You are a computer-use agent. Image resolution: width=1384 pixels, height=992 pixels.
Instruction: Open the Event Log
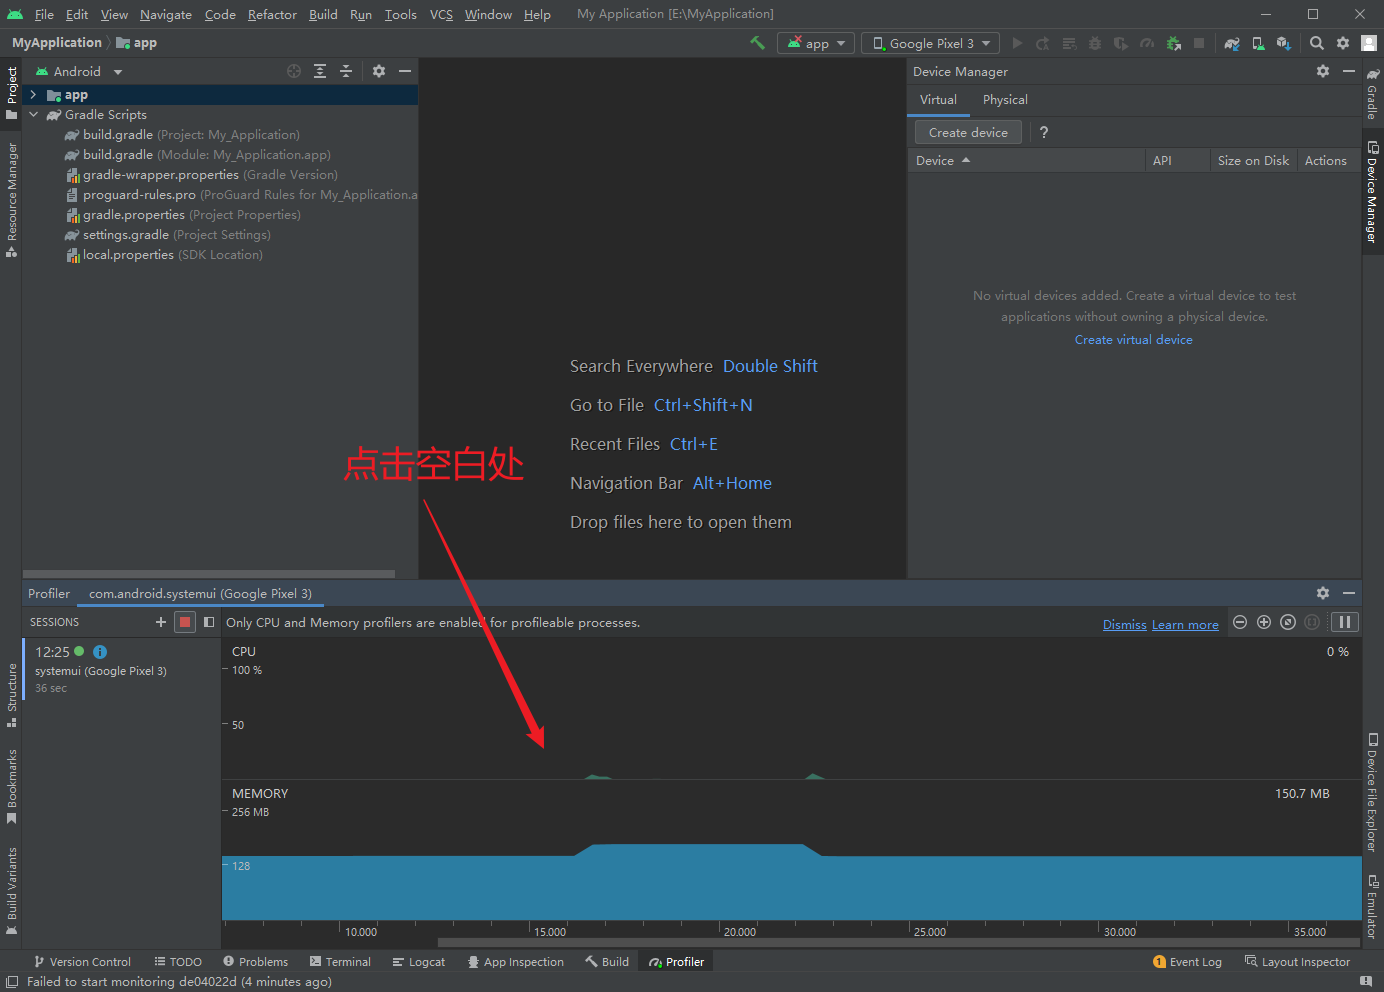[1187, 961]
